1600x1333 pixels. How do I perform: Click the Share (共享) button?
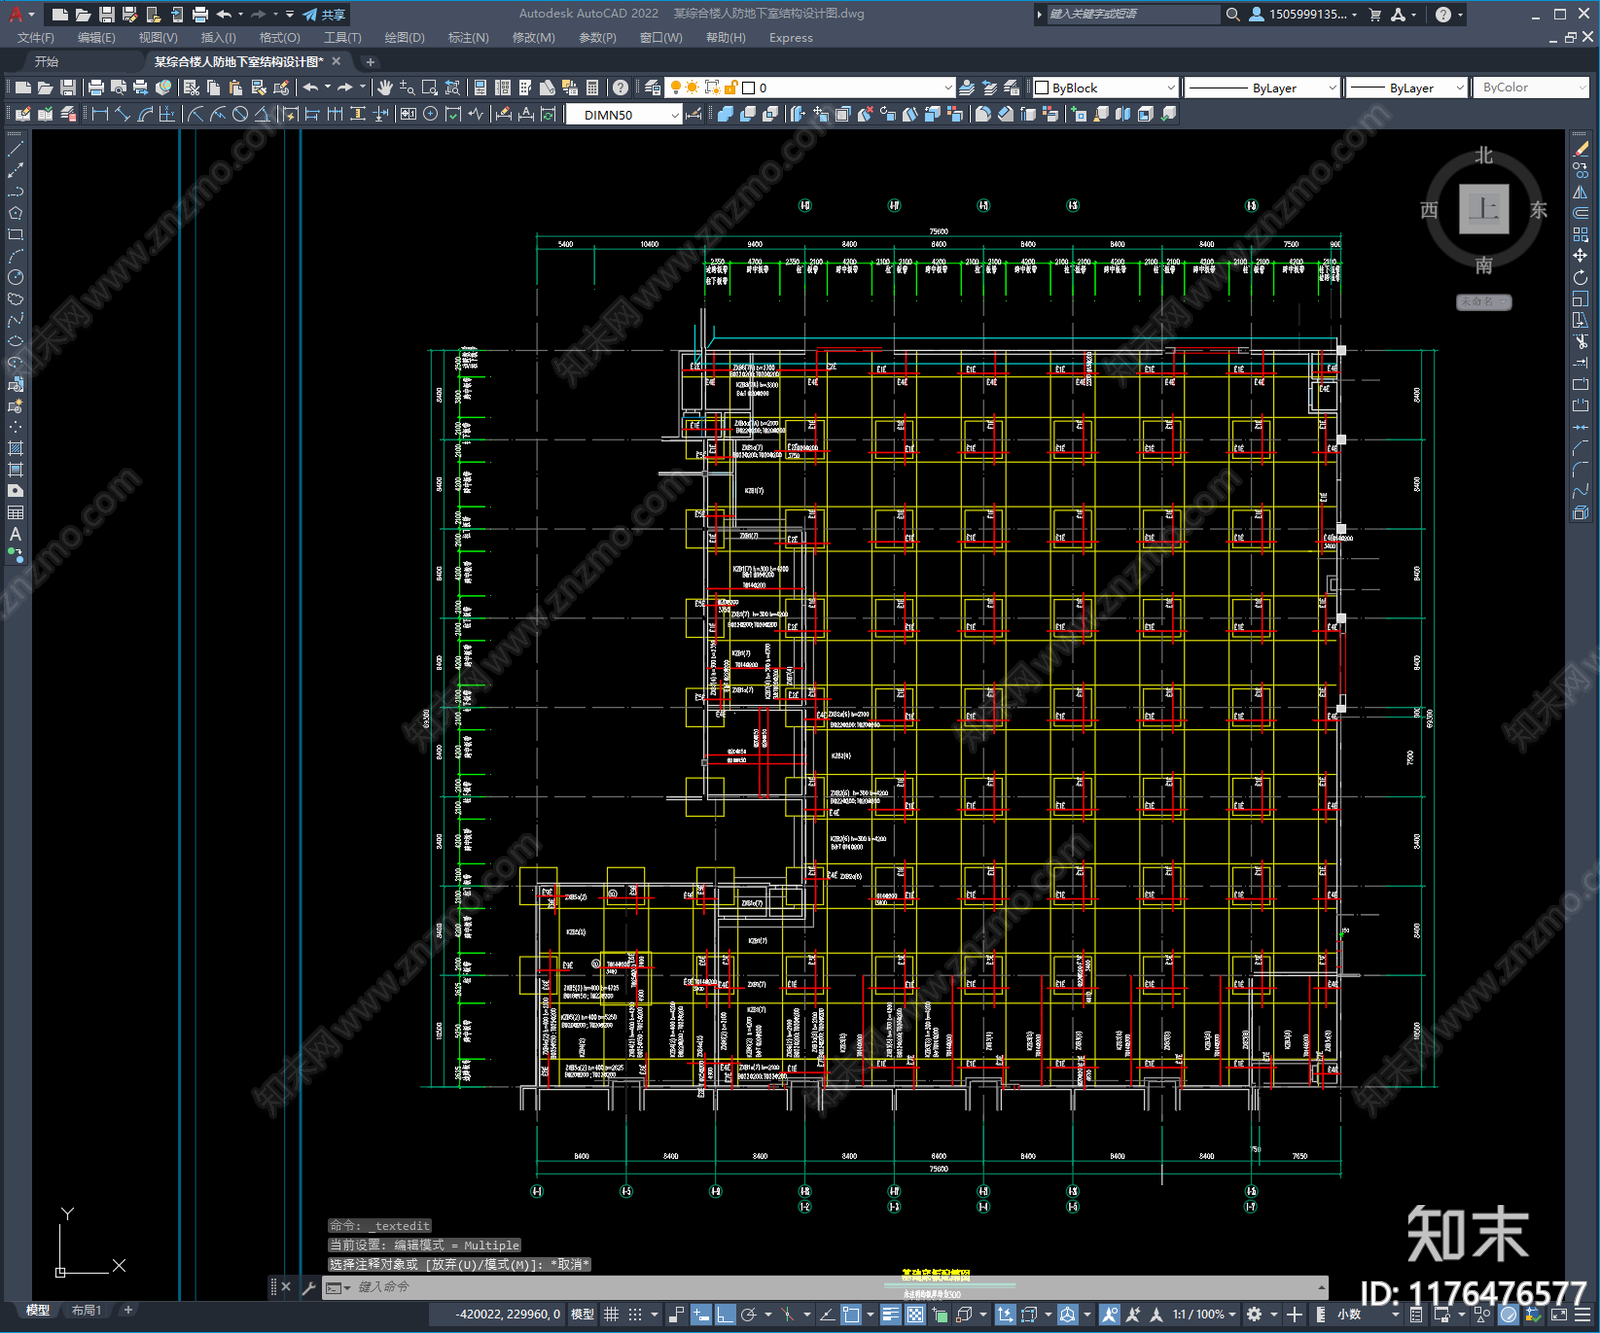point(324,14)
